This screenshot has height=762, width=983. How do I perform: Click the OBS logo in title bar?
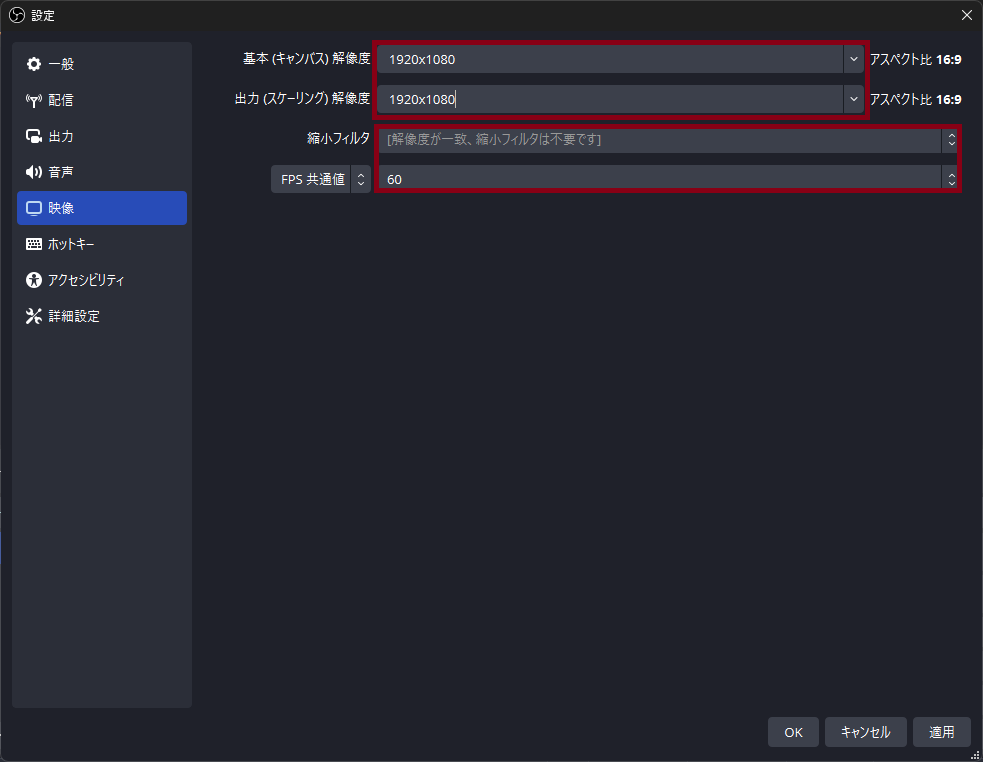[16, 15]
